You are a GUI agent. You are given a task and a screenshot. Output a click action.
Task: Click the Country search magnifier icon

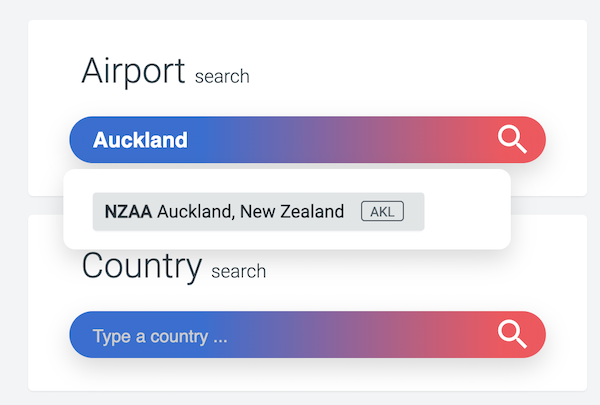tap(512, 334)
